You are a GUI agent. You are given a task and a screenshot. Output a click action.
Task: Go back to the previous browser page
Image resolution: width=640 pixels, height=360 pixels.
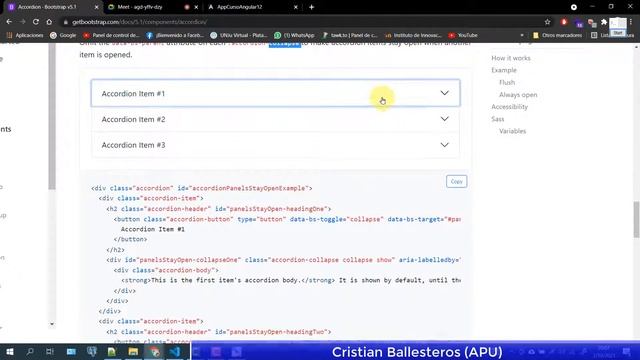click(9, 22)
